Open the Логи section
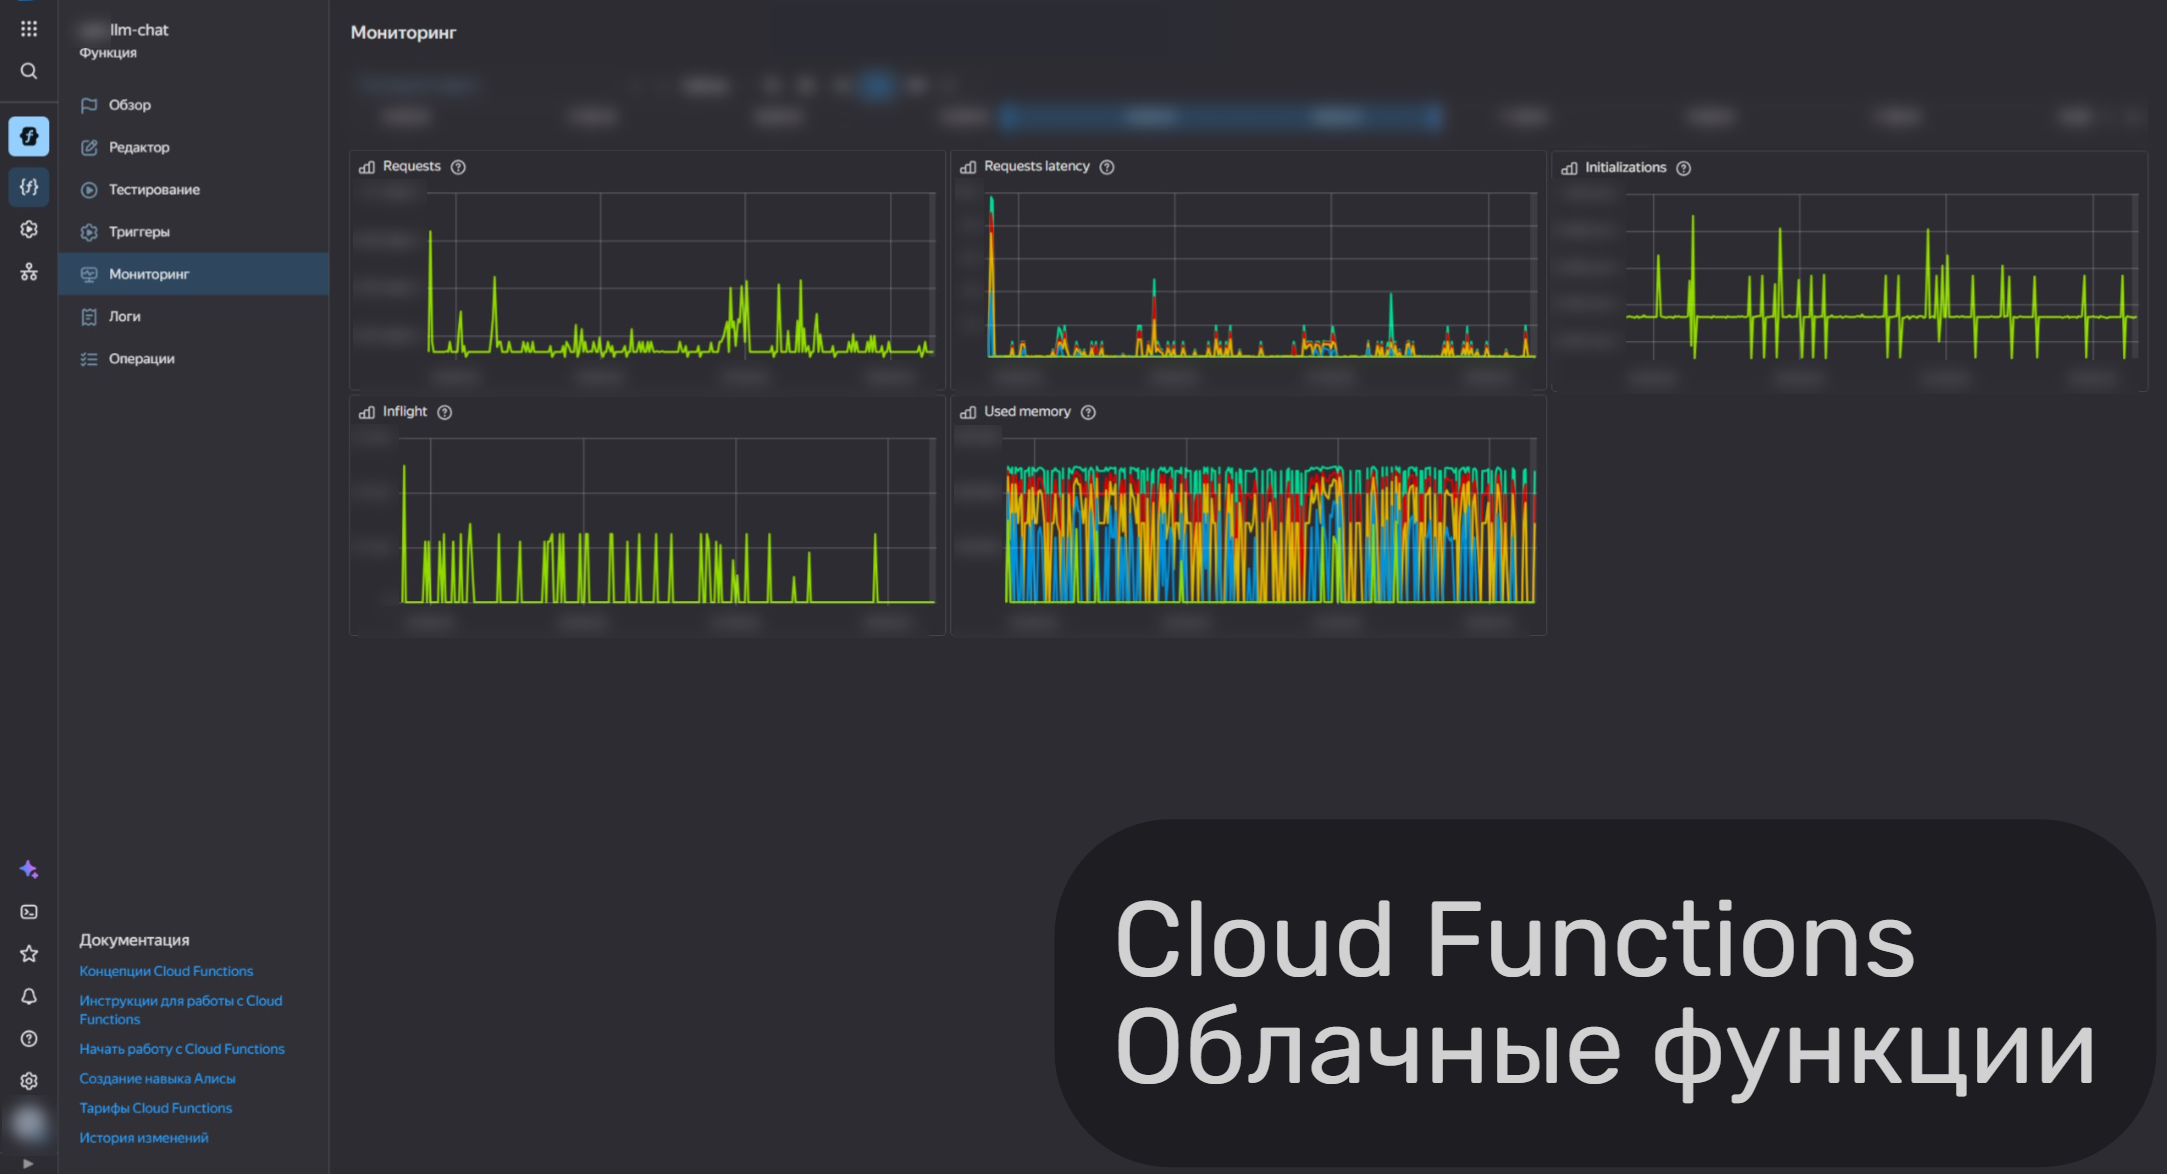The height and width of the screenshot is (1174, 2167). pos(193,316)
